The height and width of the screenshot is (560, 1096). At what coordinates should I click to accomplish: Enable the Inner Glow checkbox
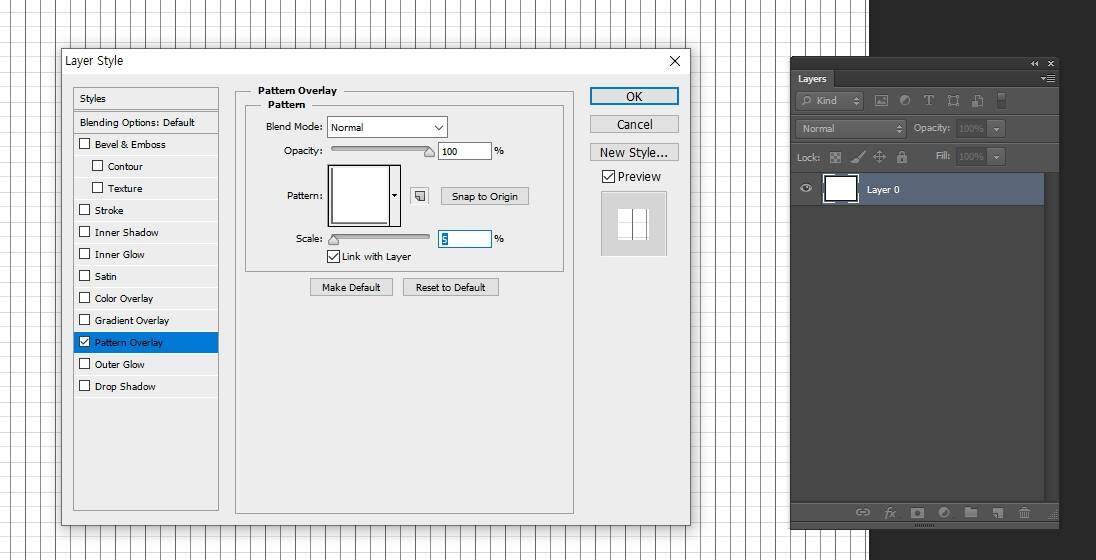pyautogui.click(x=85, y=254)
